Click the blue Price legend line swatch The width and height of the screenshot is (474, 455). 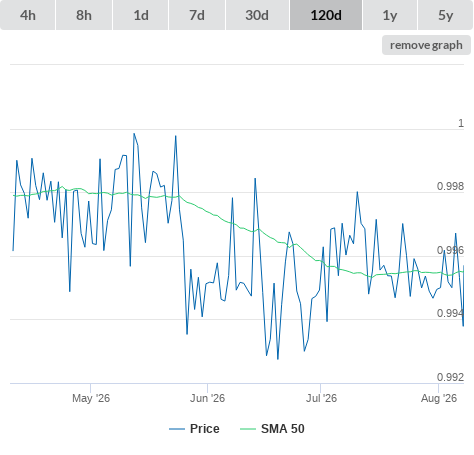click(x=177, y=429)
